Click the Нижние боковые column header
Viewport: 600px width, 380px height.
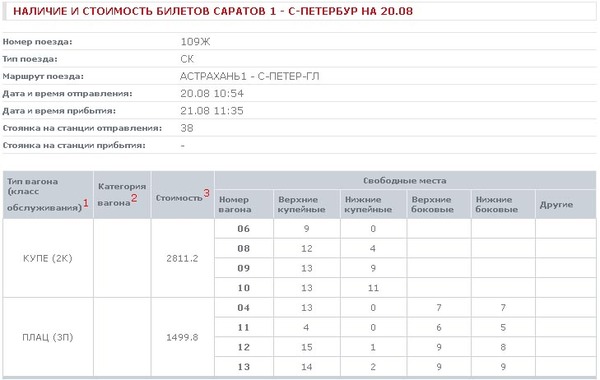click(497, 204)
